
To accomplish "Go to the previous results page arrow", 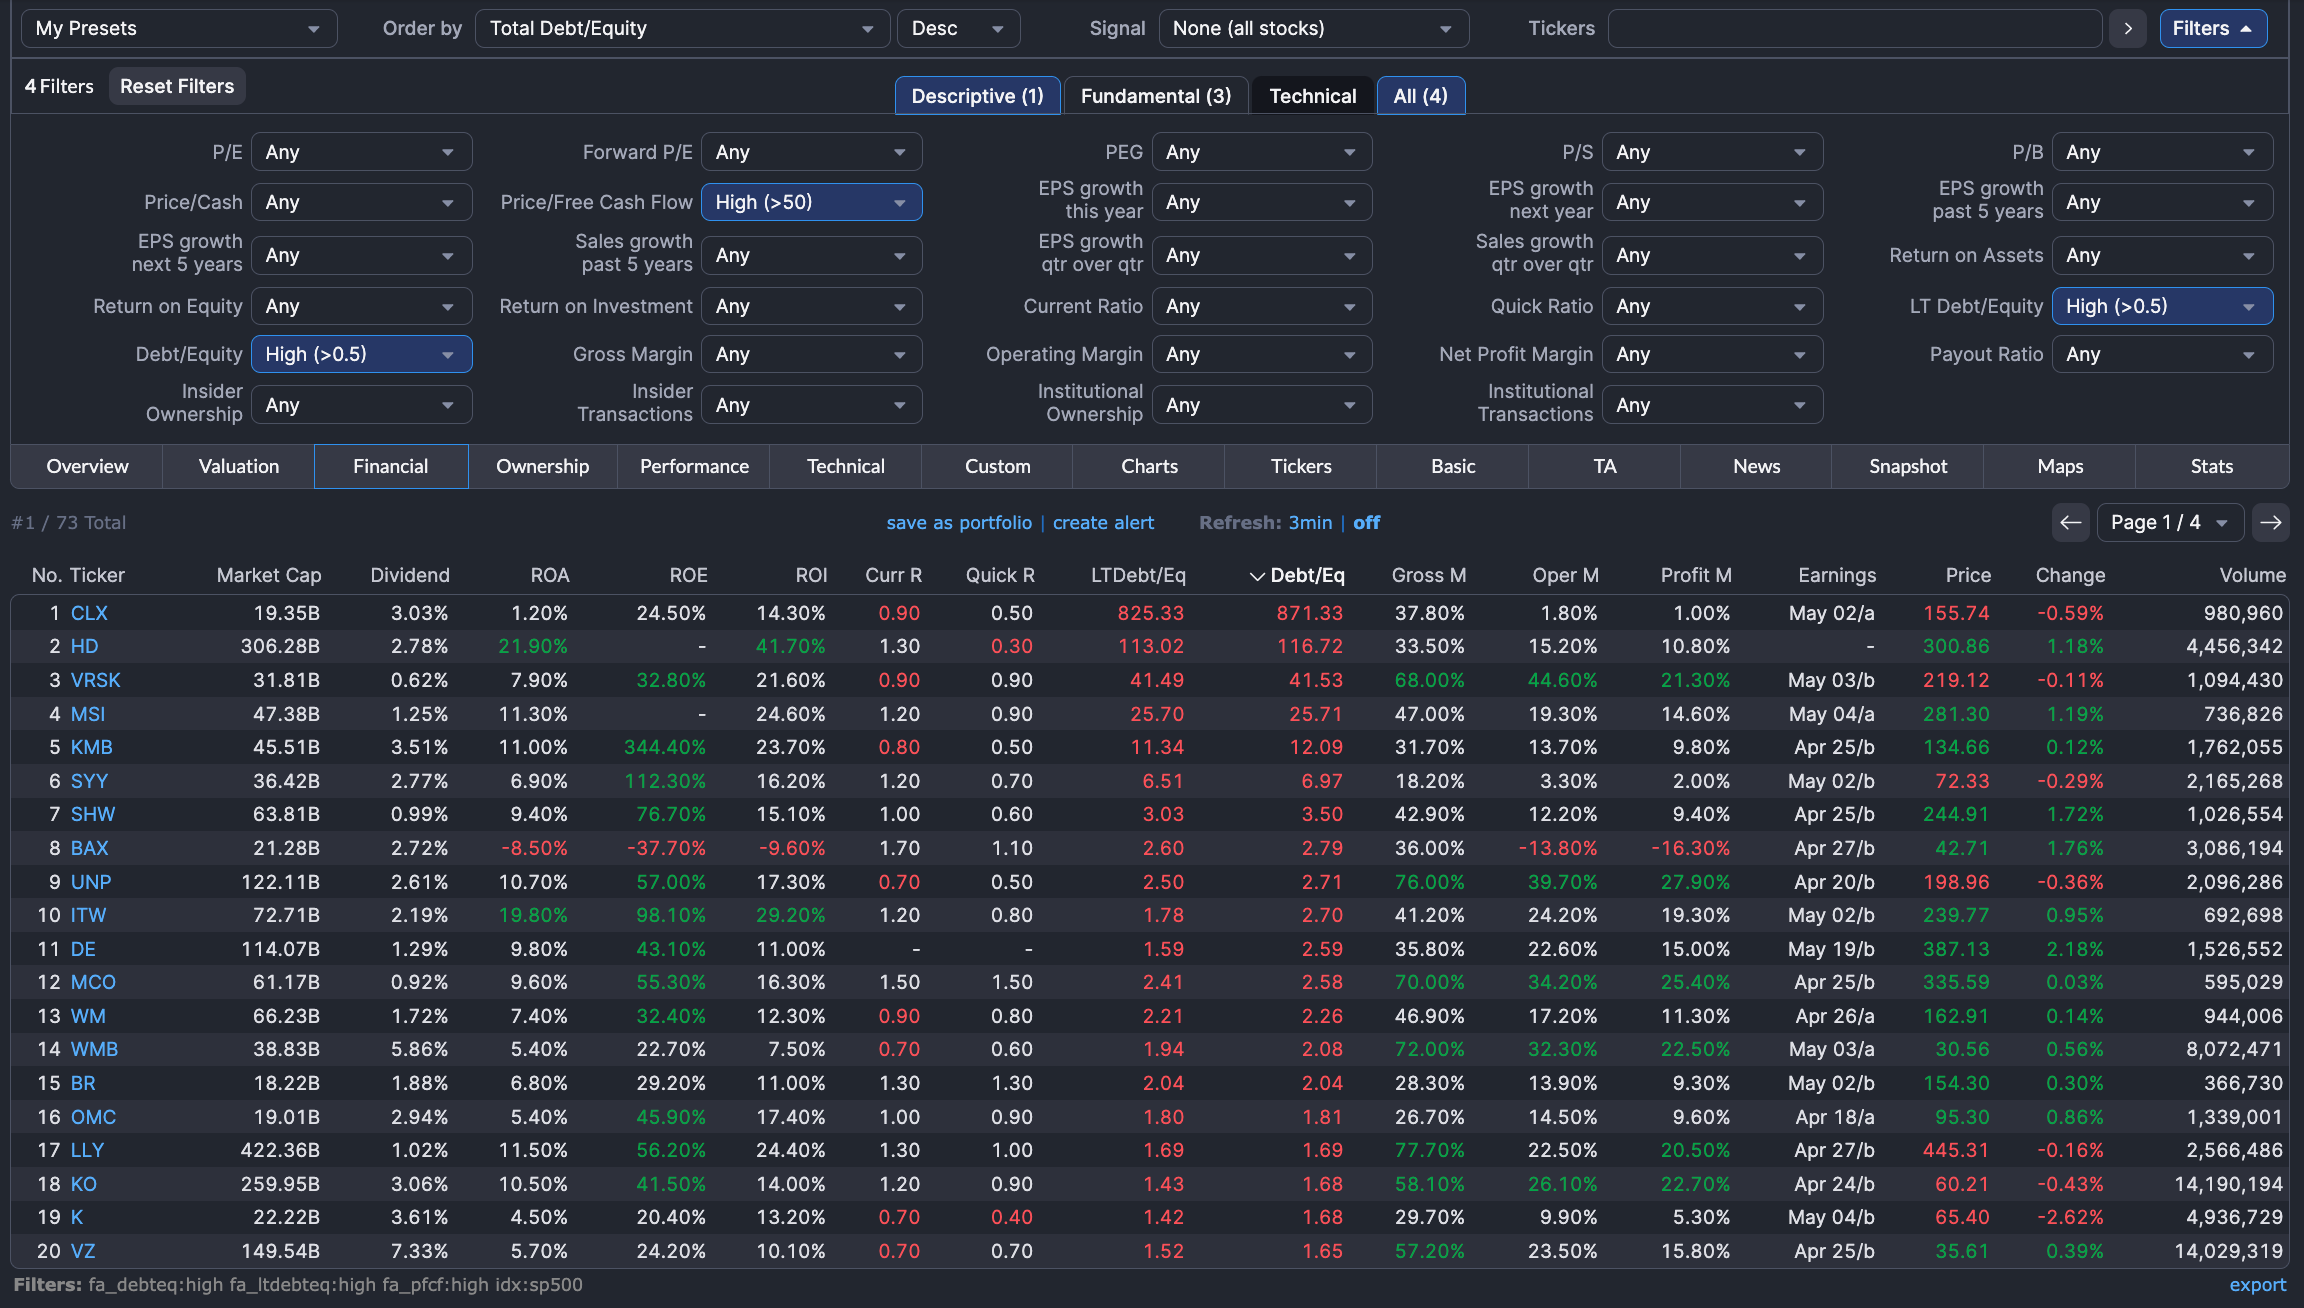I will 2070,522.
